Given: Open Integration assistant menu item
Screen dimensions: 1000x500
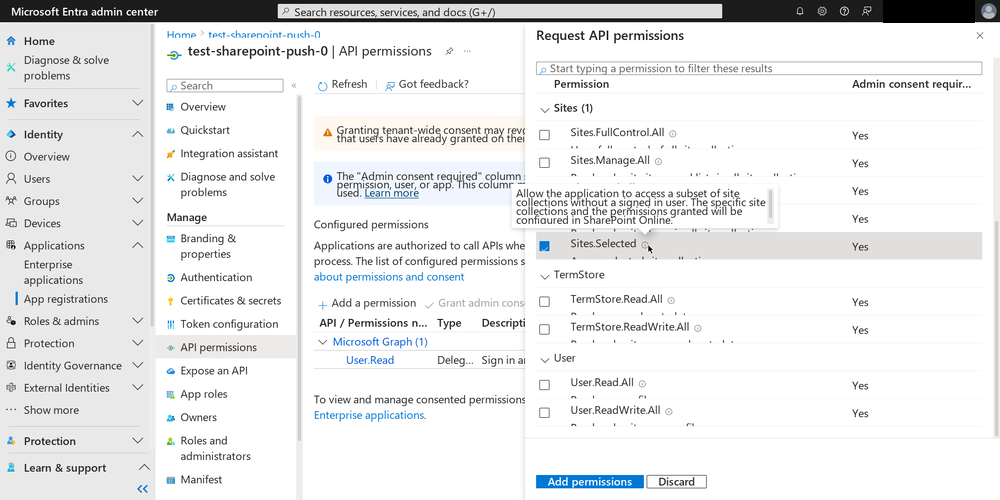Looking at the screenshot, I should (x=227, y=154).
